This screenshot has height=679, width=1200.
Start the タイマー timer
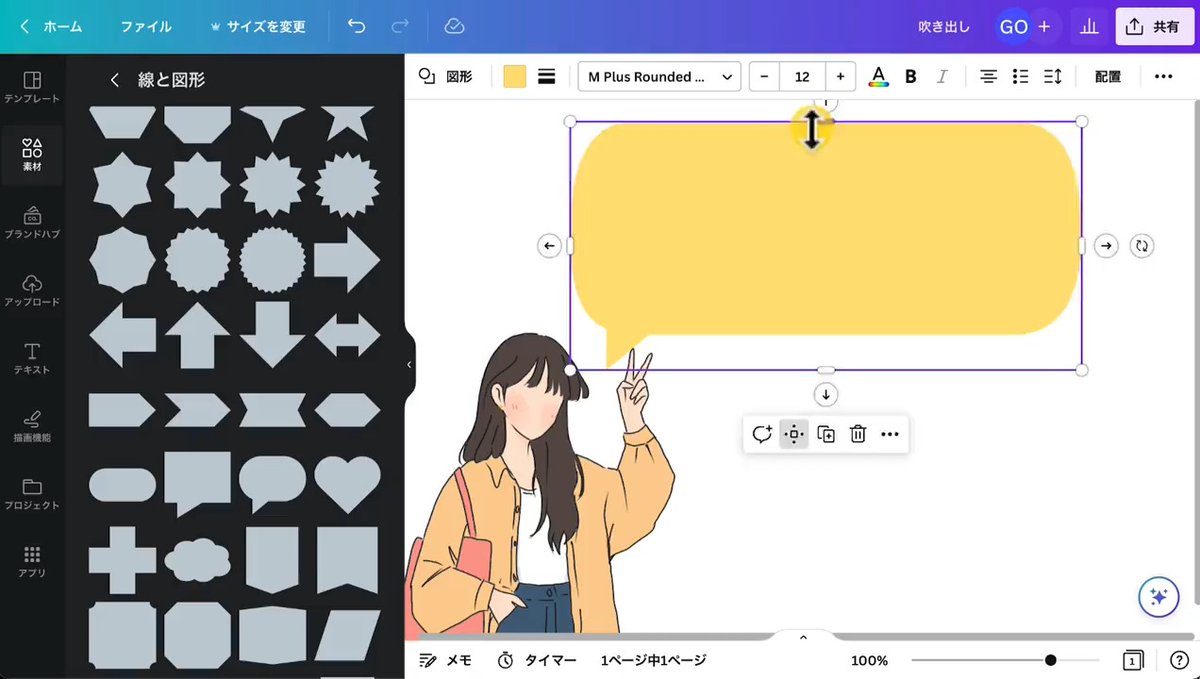pos(537,660)
